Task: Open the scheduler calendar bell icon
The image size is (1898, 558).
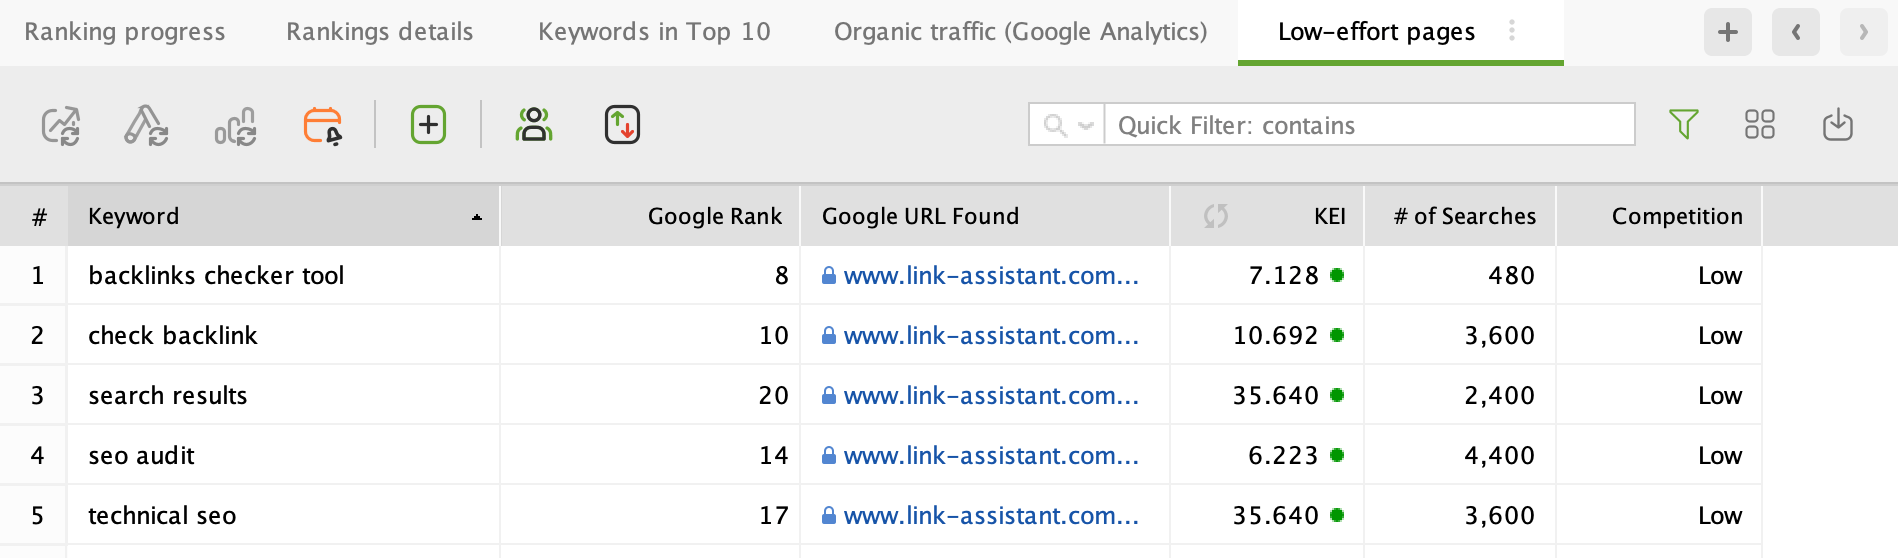Action: (x=323, y=126)
